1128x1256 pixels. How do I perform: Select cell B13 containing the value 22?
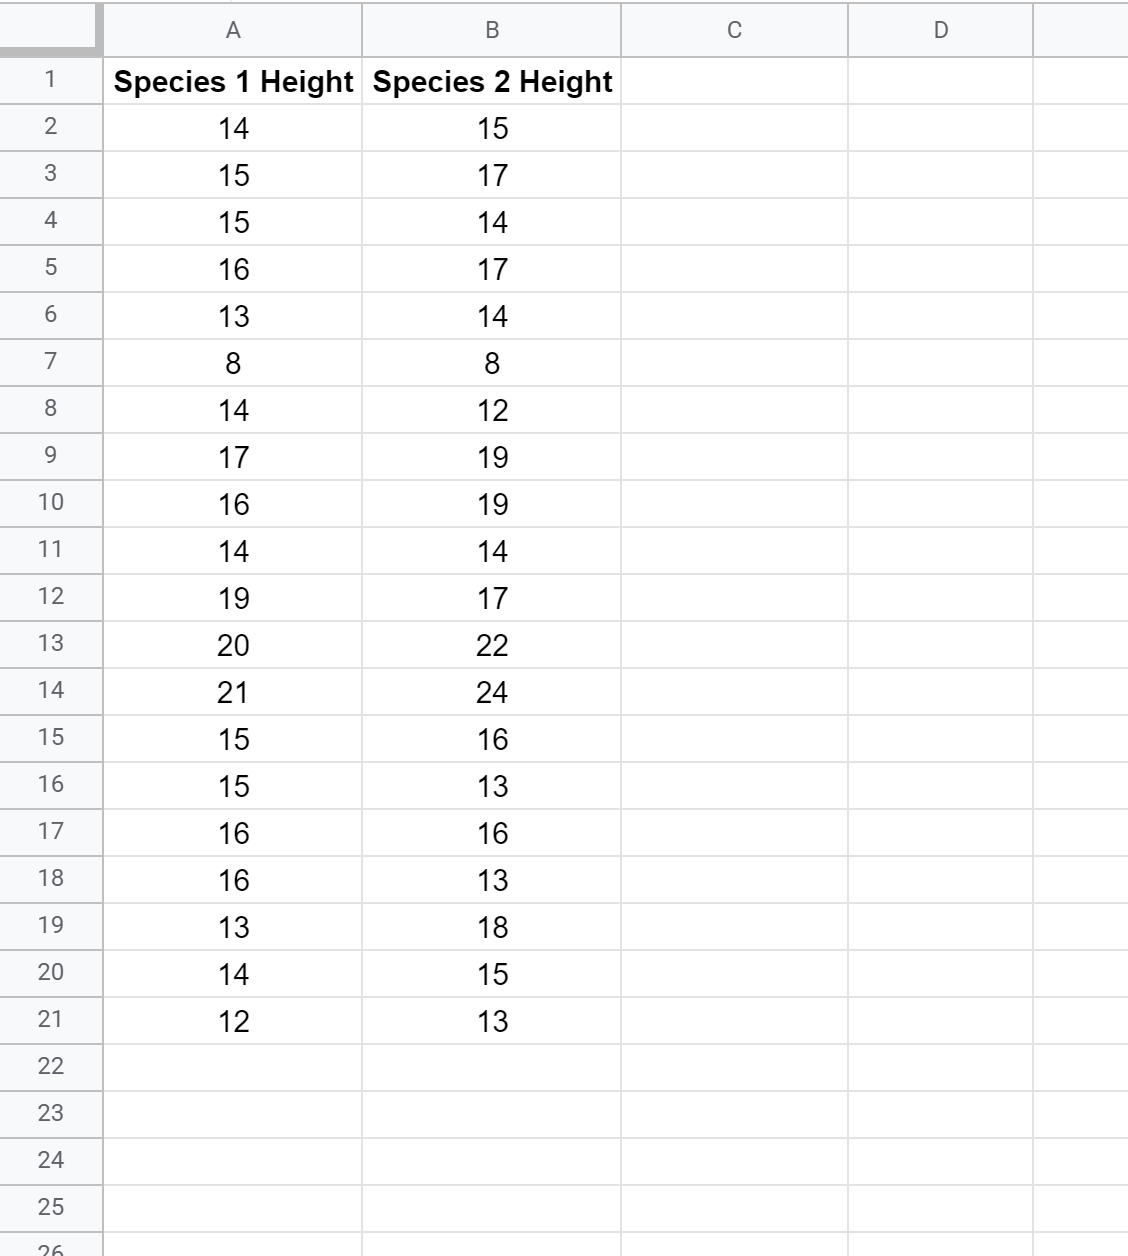492,644
